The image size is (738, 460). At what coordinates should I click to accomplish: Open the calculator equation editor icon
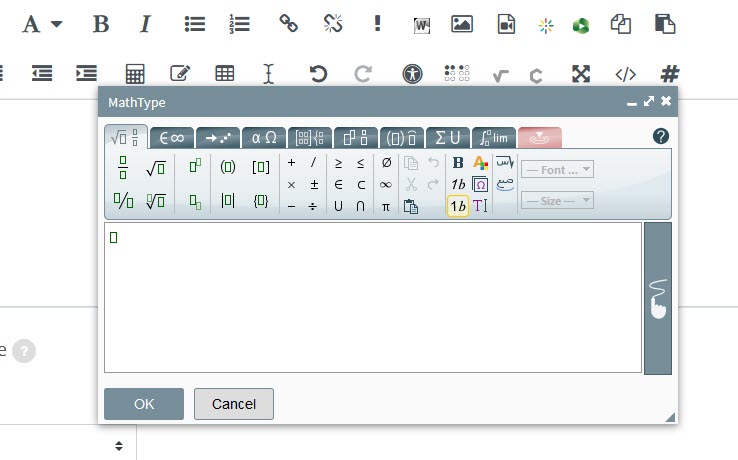click(135, 74)
